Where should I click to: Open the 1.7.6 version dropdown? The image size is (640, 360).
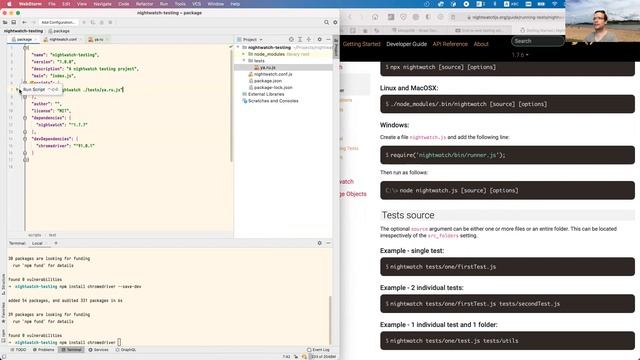click(520, 55)
